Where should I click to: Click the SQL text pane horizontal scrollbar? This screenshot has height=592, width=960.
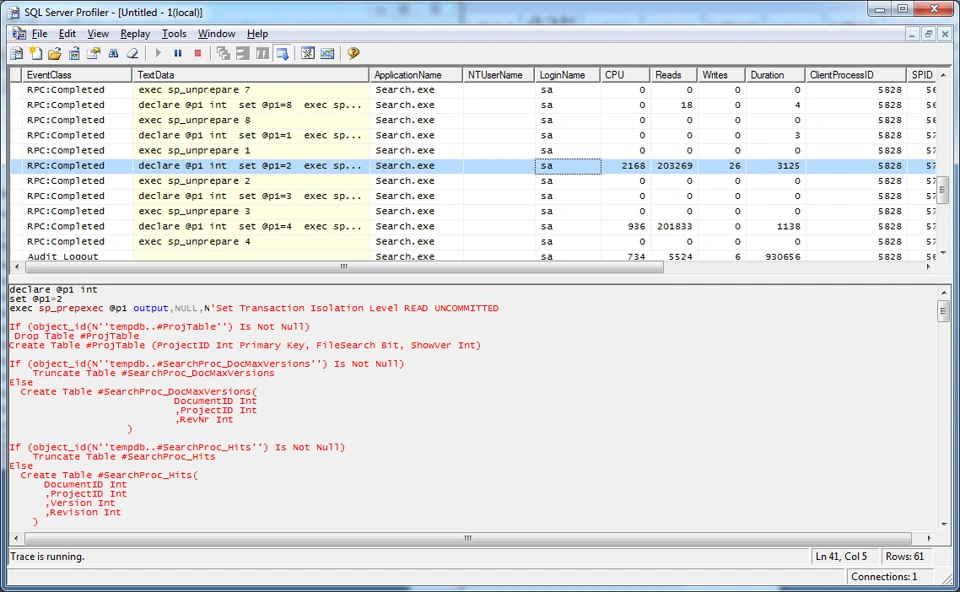tap(468, 538)
